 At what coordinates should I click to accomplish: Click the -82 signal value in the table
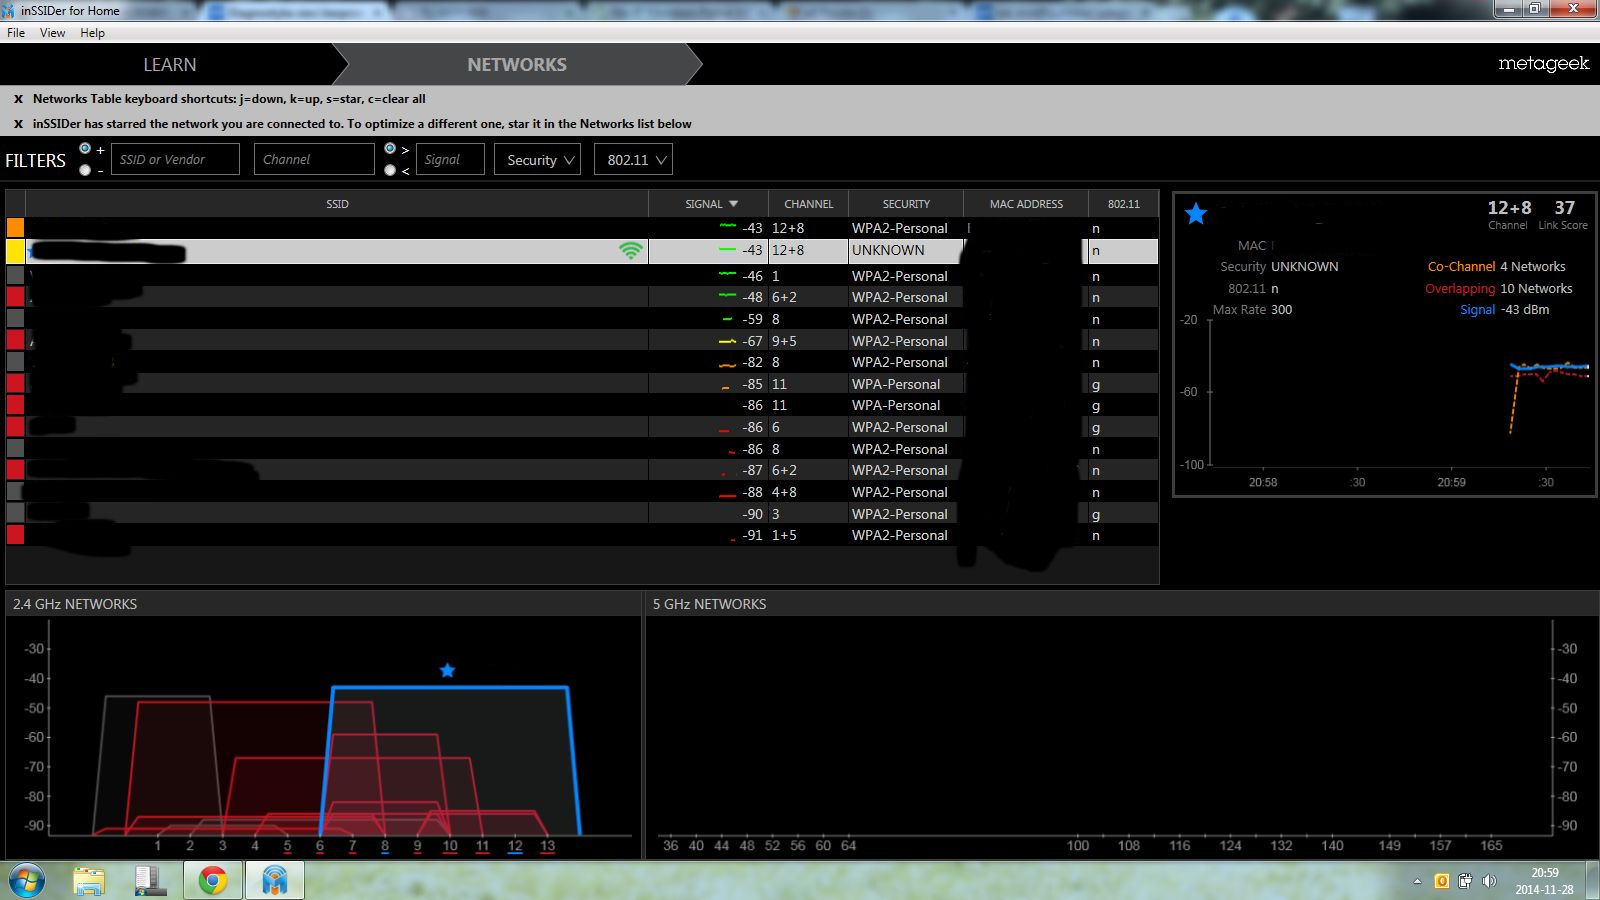752,362
